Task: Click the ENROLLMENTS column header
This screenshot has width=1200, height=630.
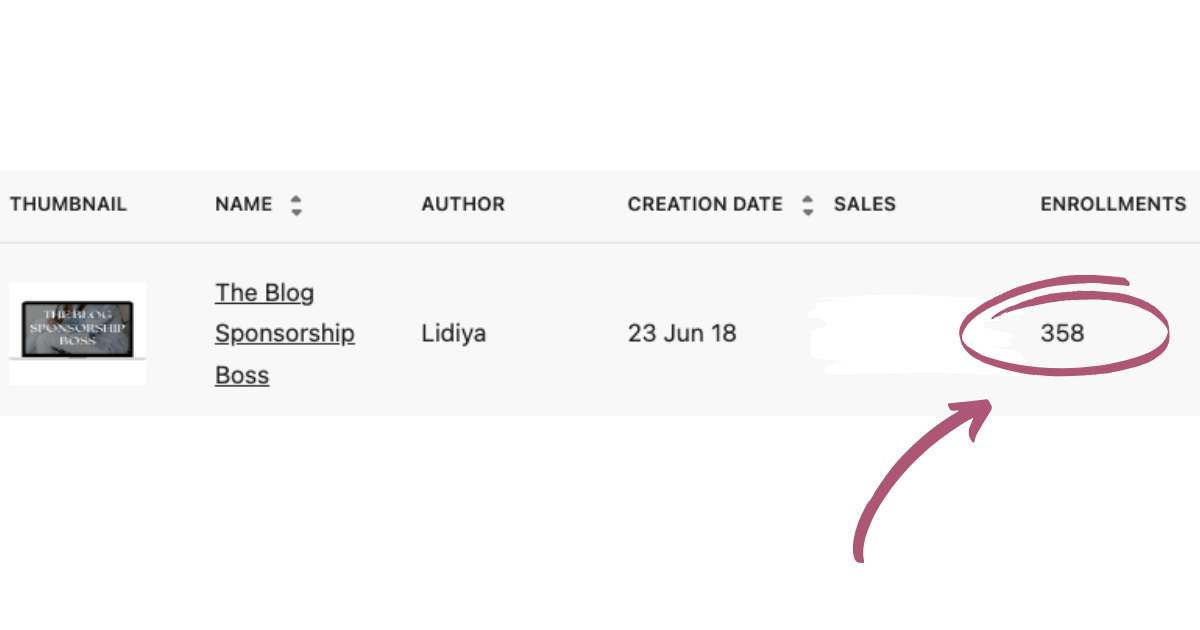Action: pyautogui.click(x=1113, y=205)
